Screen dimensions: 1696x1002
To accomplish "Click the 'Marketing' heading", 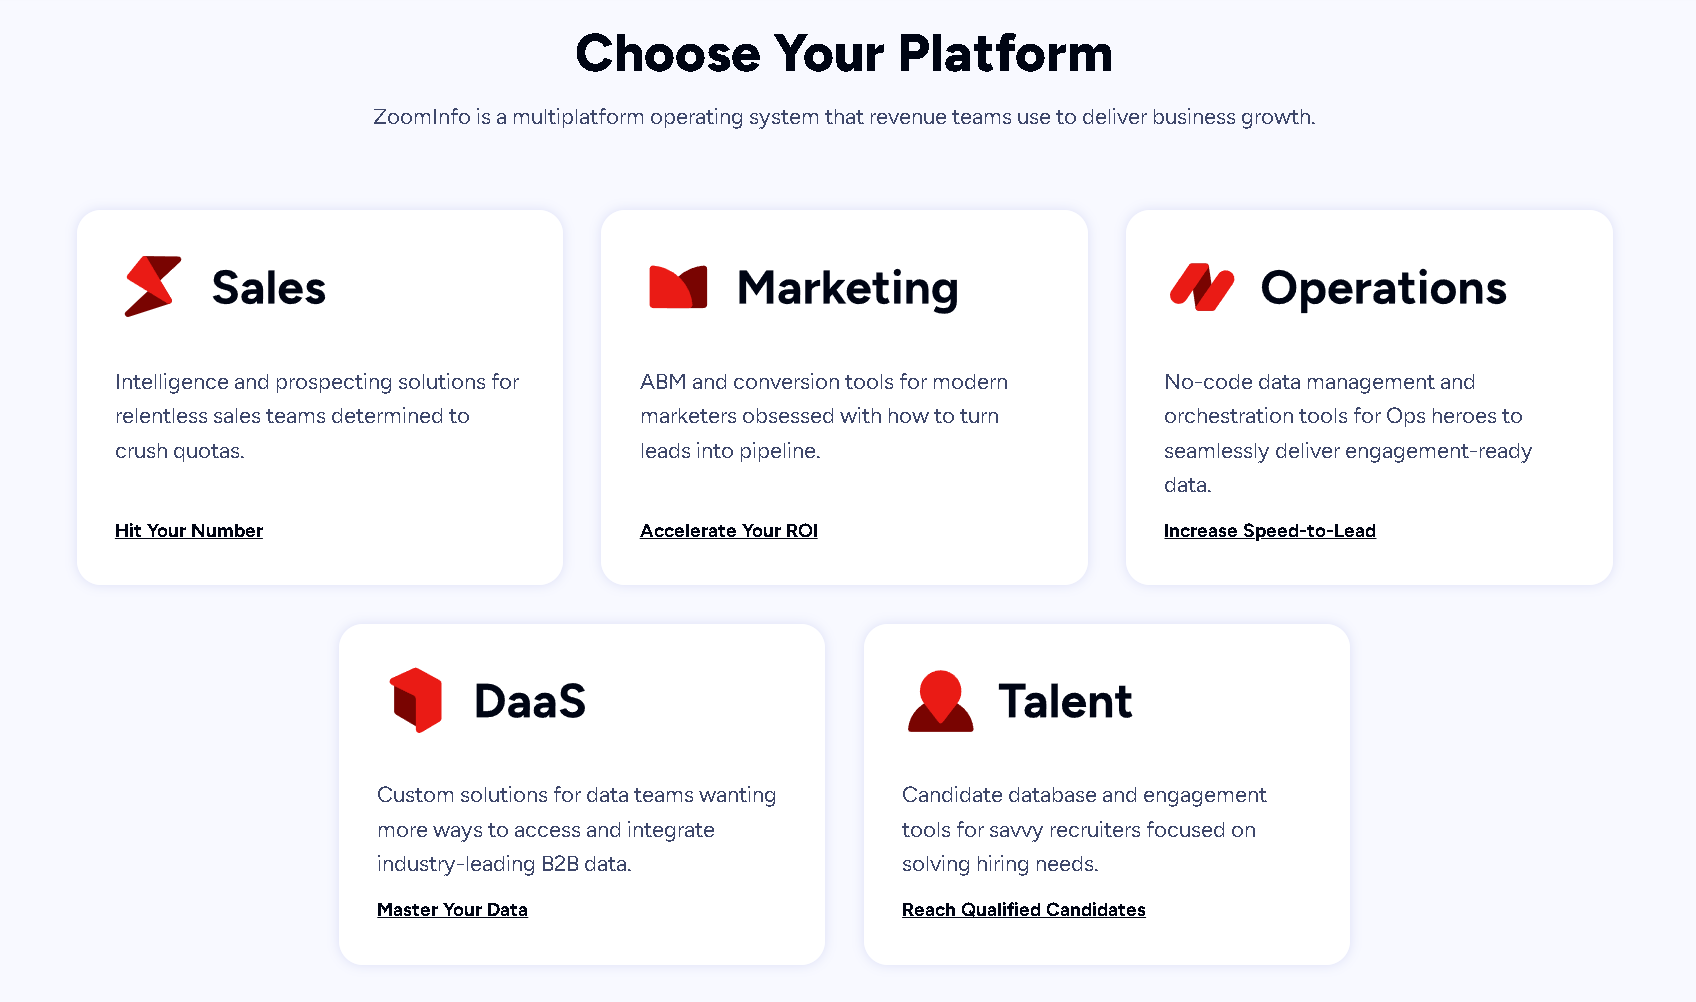I will (x=847, y=287).
